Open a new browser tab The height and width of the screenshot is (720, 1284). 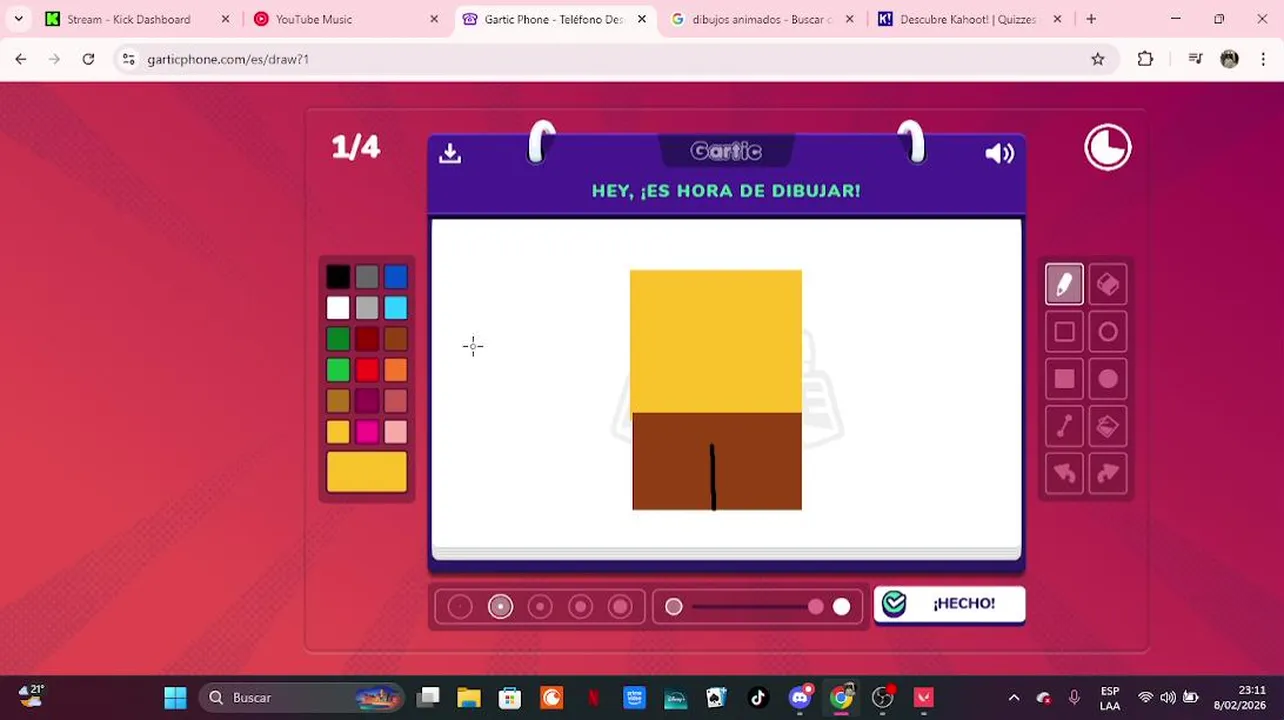coord(1091,19)
